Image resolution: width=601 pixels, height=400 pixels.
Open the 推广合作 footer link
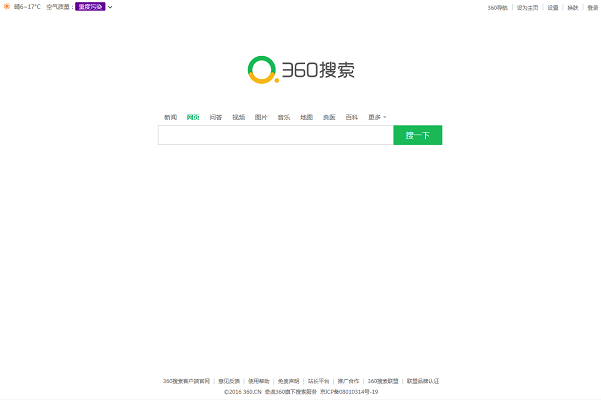click(348, 381)
